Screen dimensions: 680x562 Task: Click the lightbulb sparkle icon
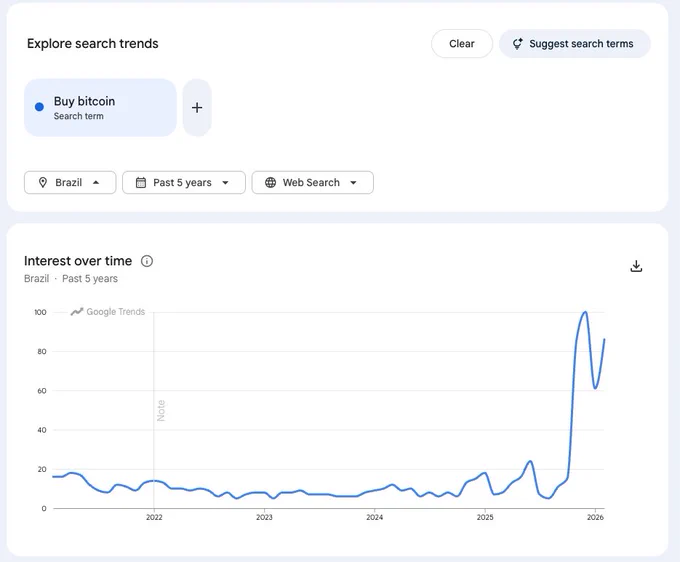click(x=517, y=44)
